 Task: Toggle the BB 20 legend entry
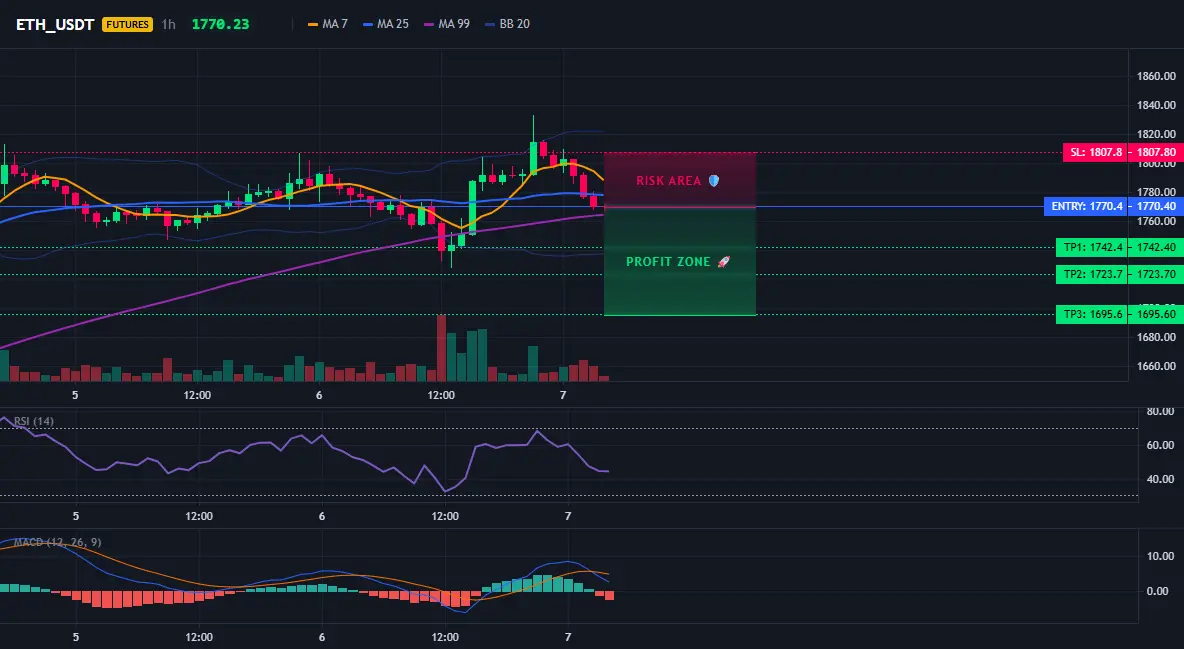[x=507, y=24]
